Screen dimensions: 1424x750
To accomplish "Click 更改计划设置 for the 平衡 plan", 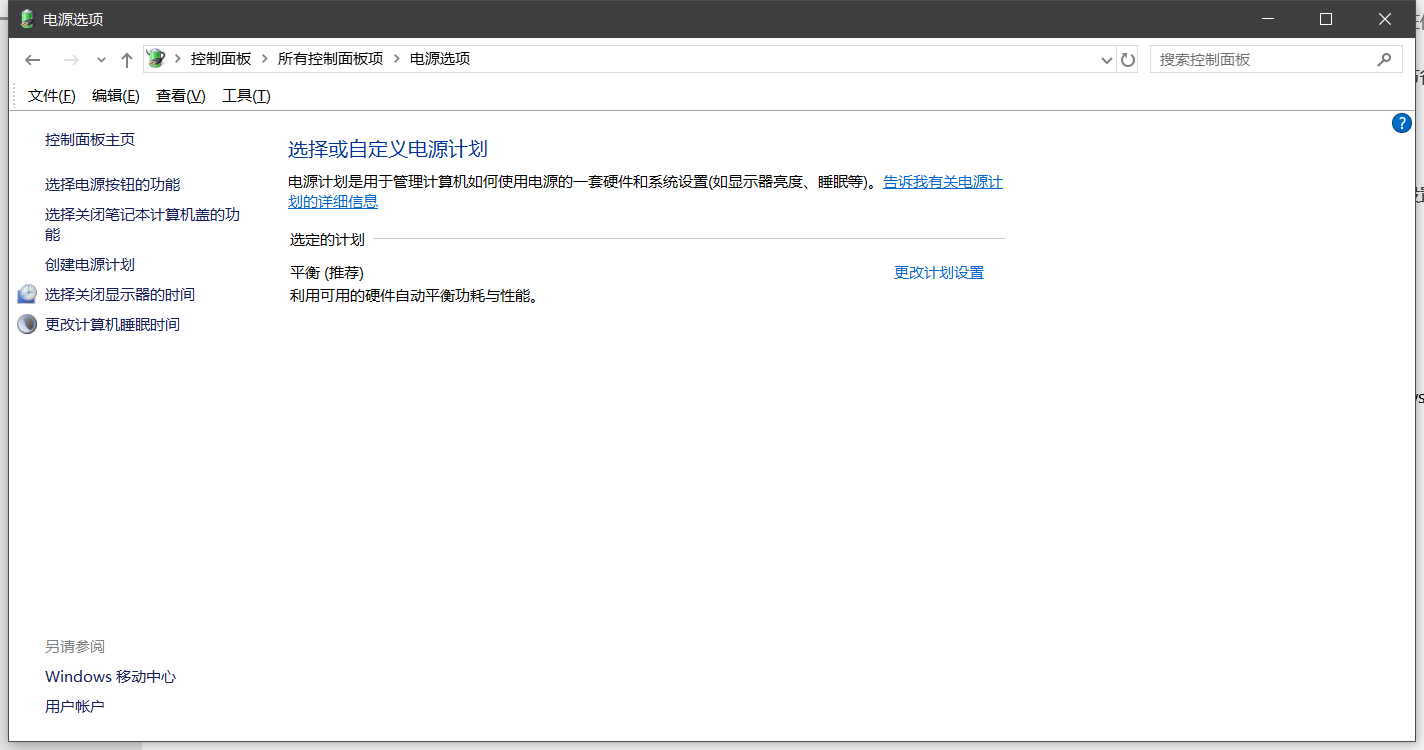I will [939, 273].
